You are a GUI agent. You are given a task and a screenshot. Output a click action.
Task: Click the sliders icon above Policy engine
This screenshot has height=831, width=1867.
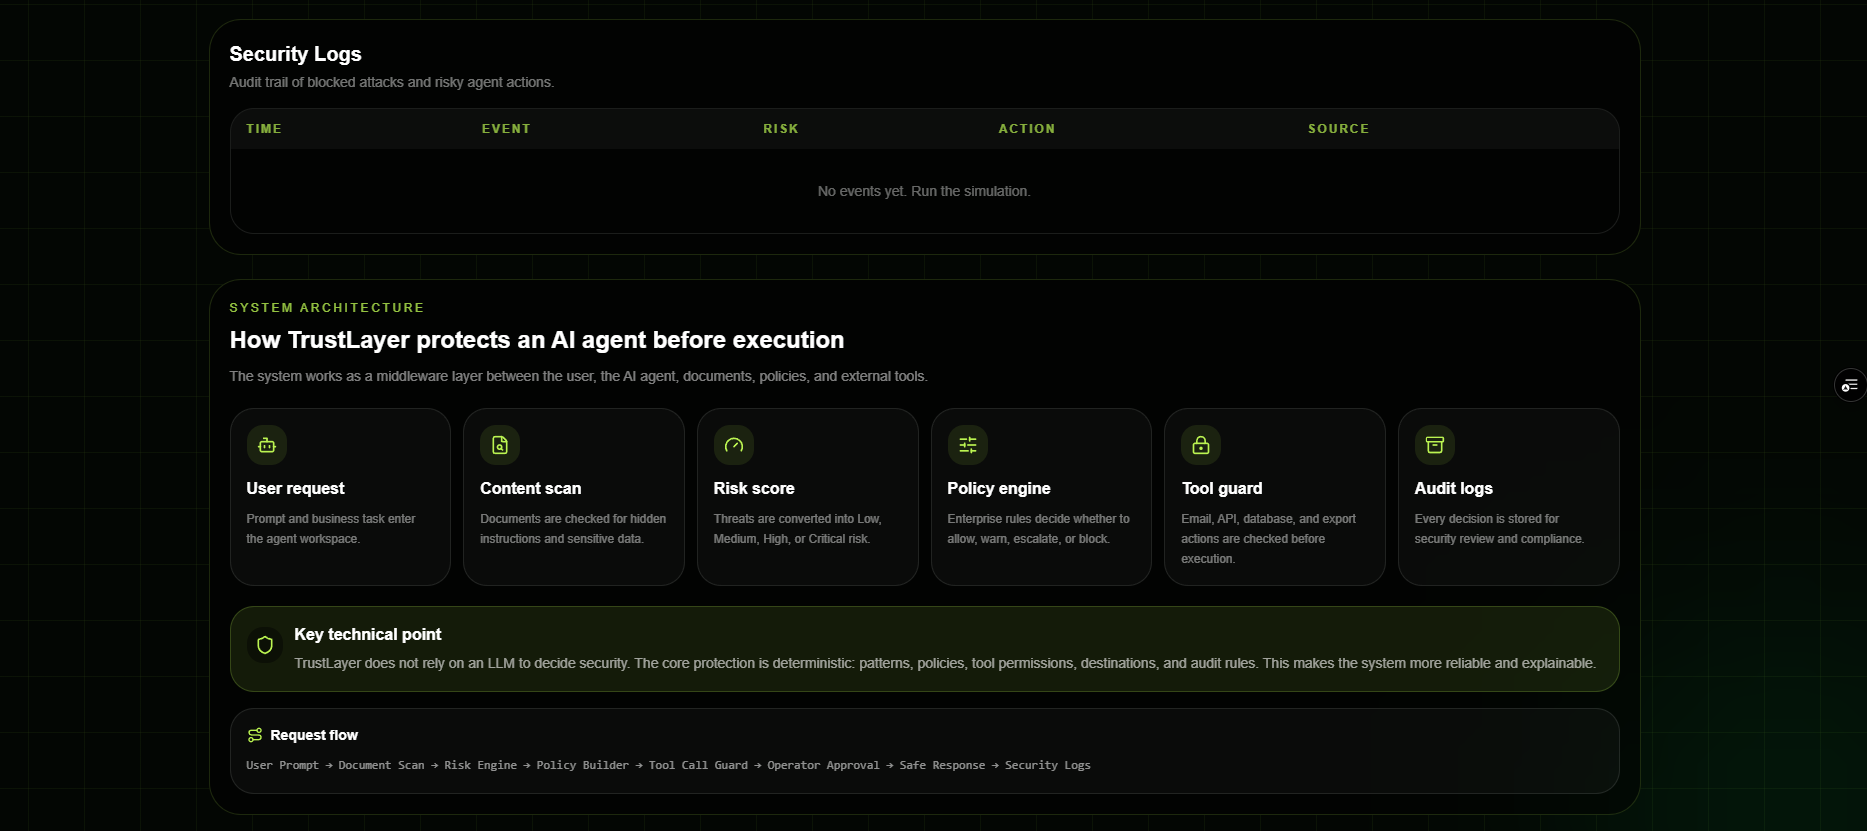968,445
